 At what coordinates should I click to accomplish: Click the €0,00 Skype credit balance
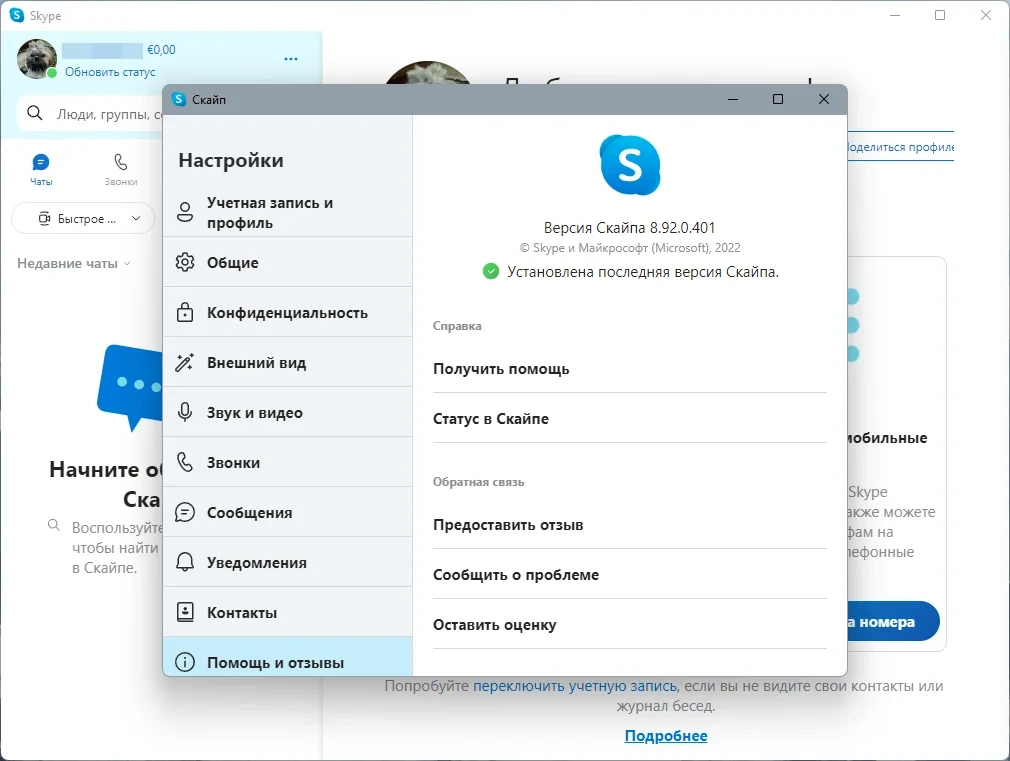[161, 50]
